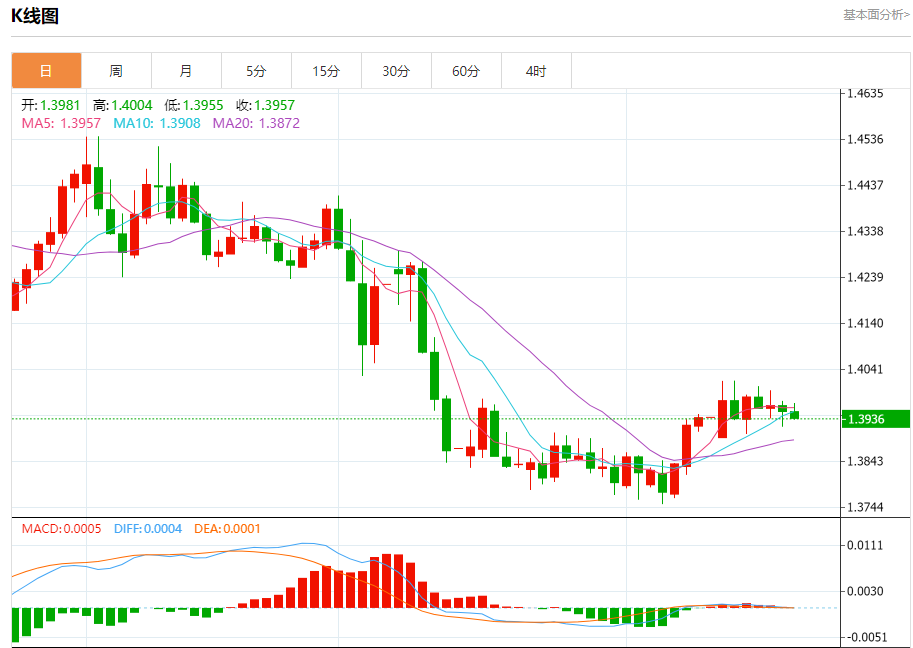Click the MACD:0.0005 indicator label
913x648 pixels.
pyautogui.click(x=61, y=529)
